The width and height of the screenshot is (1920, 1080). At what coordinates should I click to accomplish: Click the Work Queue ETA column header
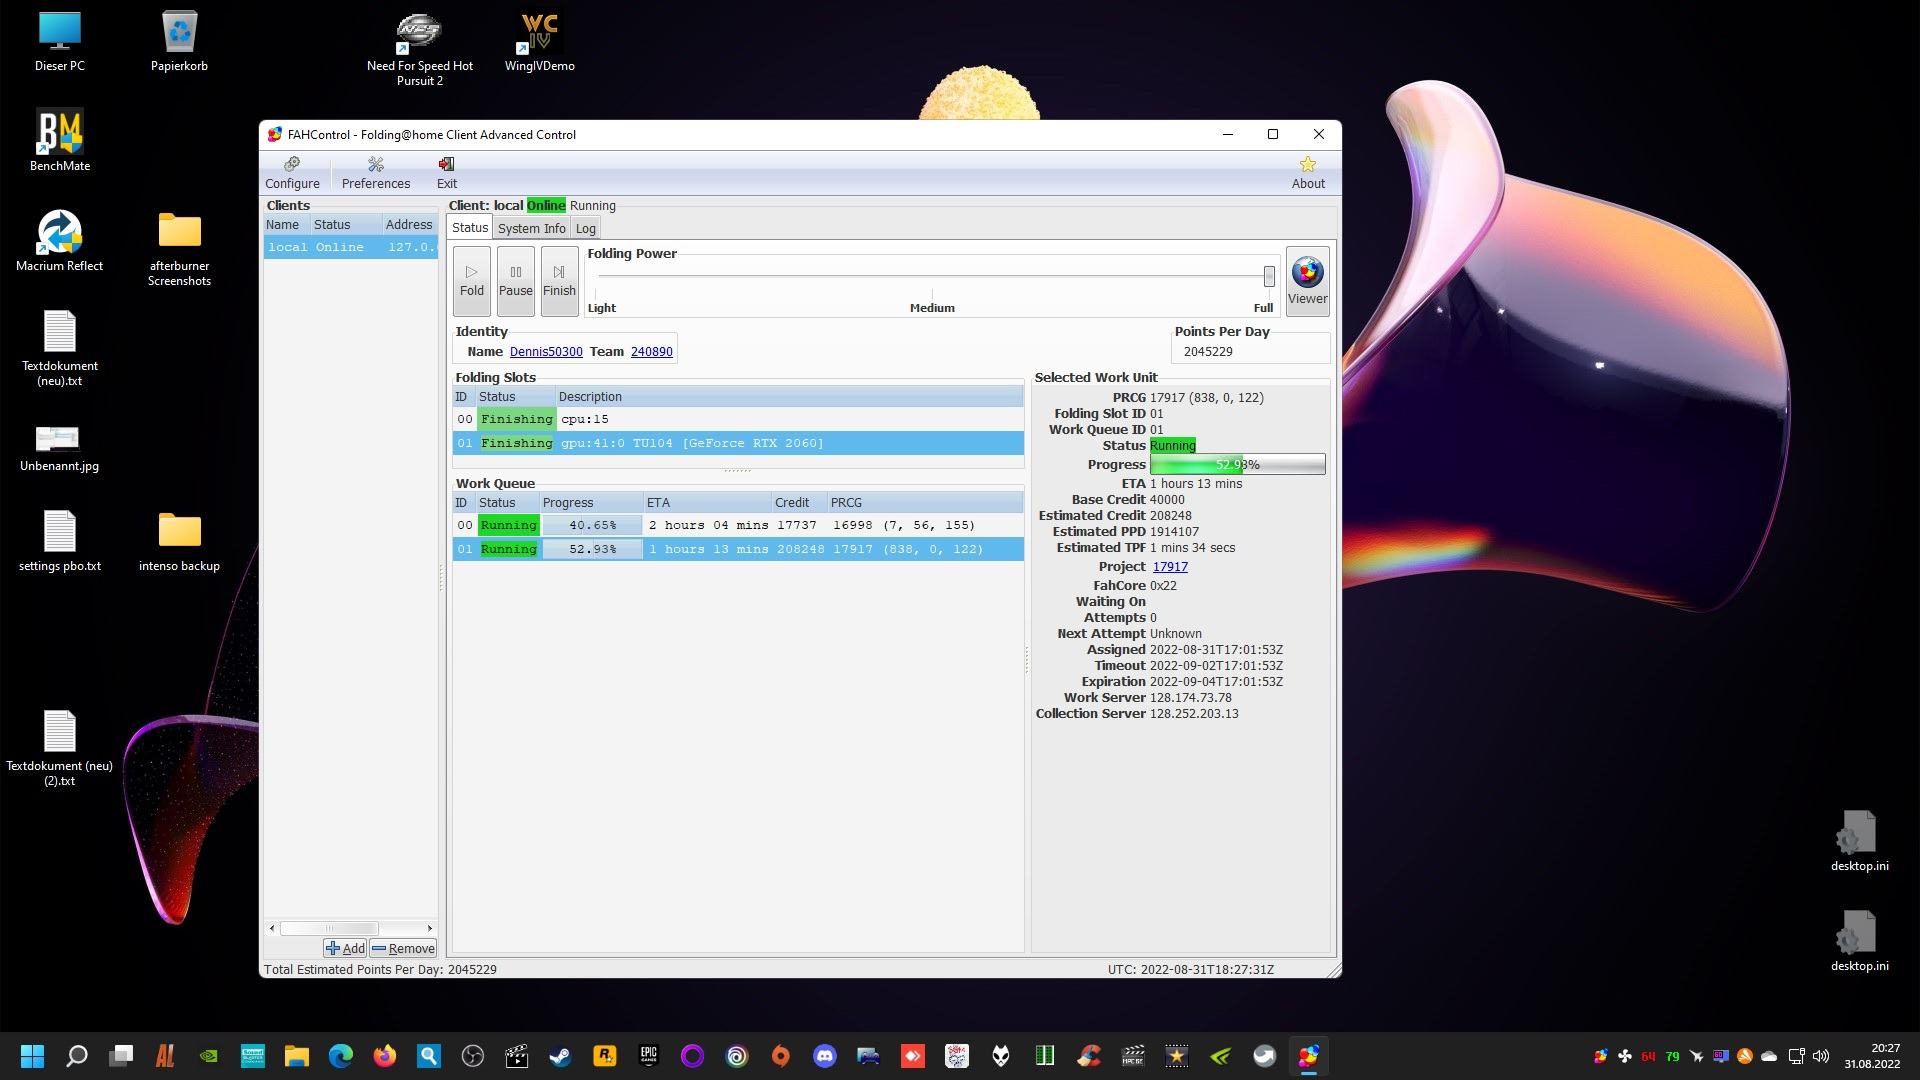pyautogui.click(x=706, y=503)
